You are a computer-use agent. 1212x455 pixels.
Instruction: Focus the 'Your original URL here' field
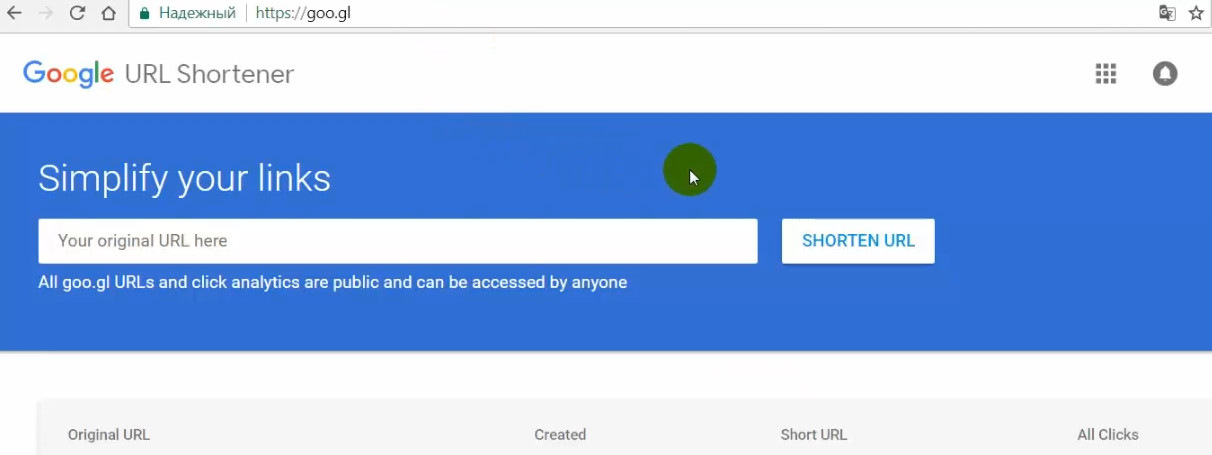pyautogui.click(x=398, y=241)
